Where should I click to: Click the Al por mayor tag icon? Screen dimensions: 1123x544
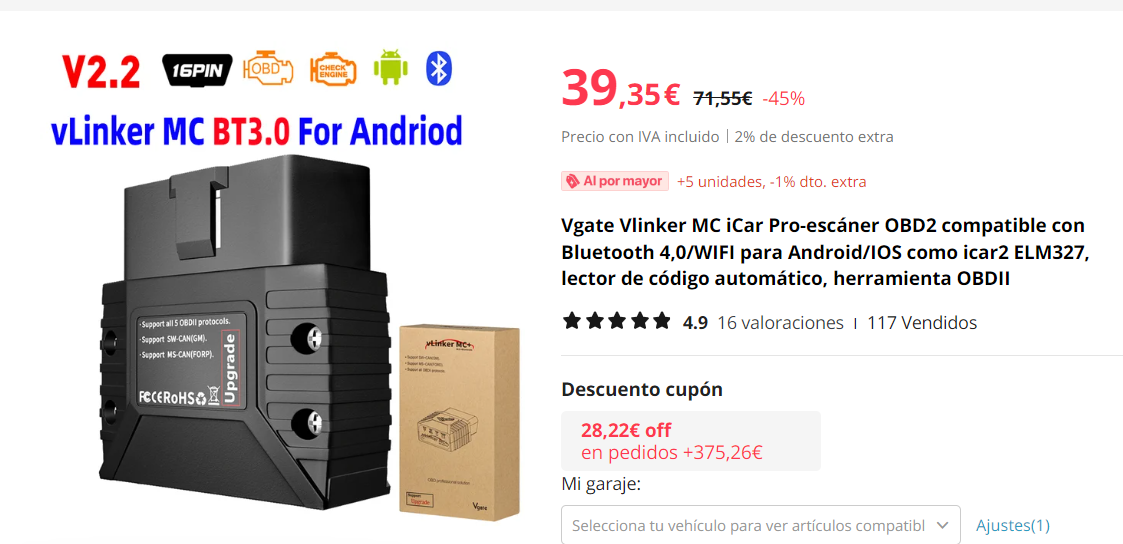point(572,182)
